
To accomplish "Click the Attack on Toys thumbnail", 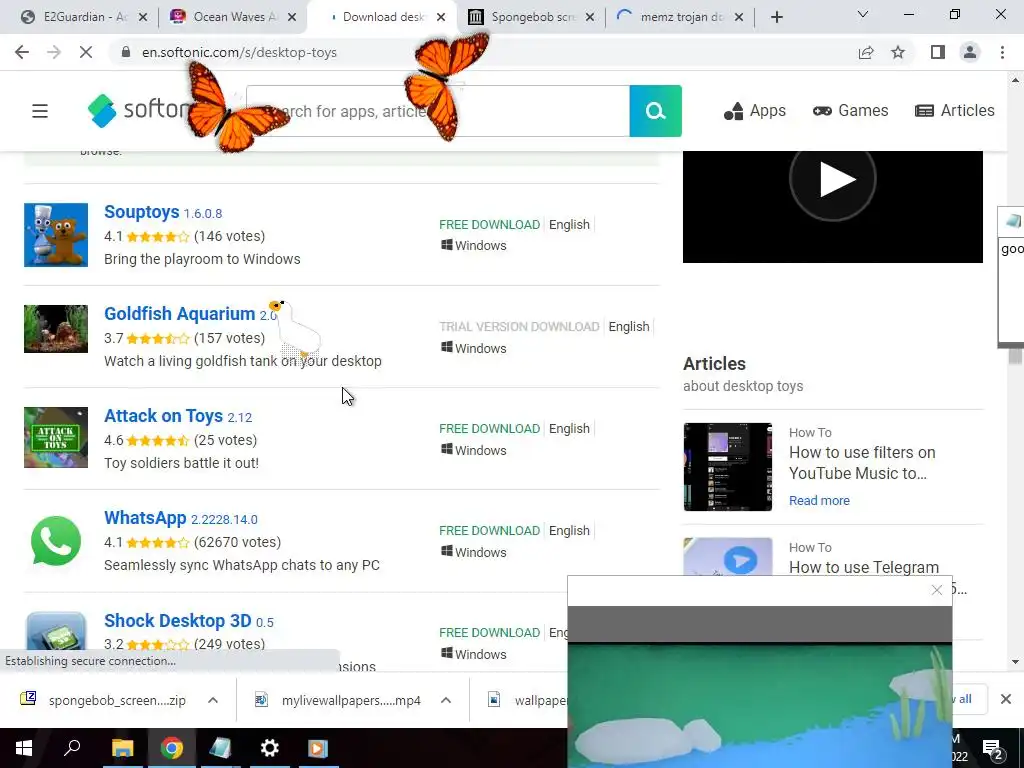I will (56, 438).
